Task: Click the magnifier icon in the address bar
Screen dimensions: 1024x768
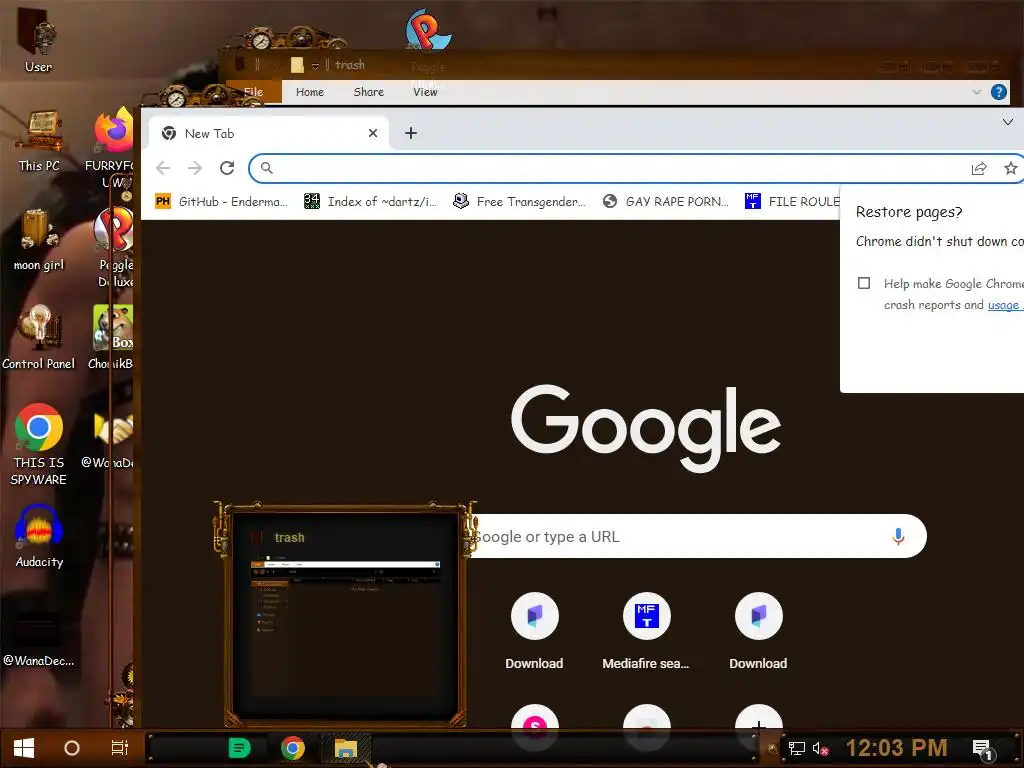Action: (266, 168)
